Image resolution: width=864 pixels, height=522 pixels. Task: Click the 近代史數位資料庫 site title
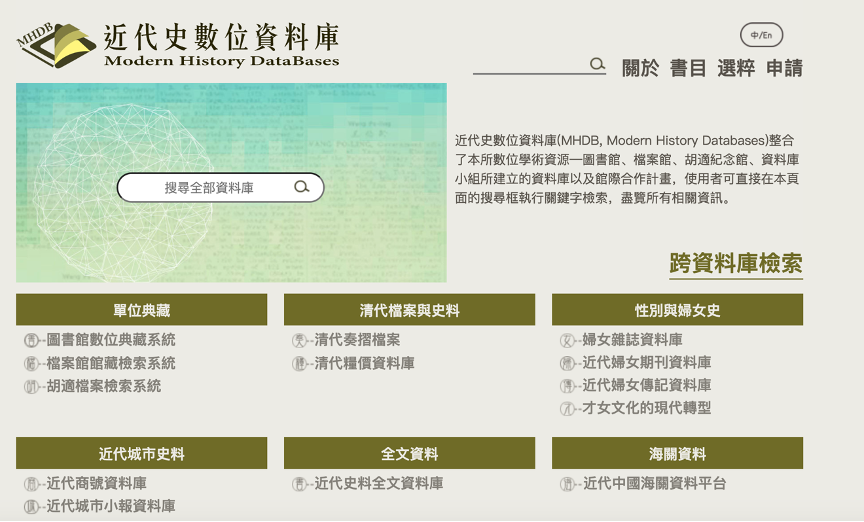pyautogui.click(x=222, y=37)
